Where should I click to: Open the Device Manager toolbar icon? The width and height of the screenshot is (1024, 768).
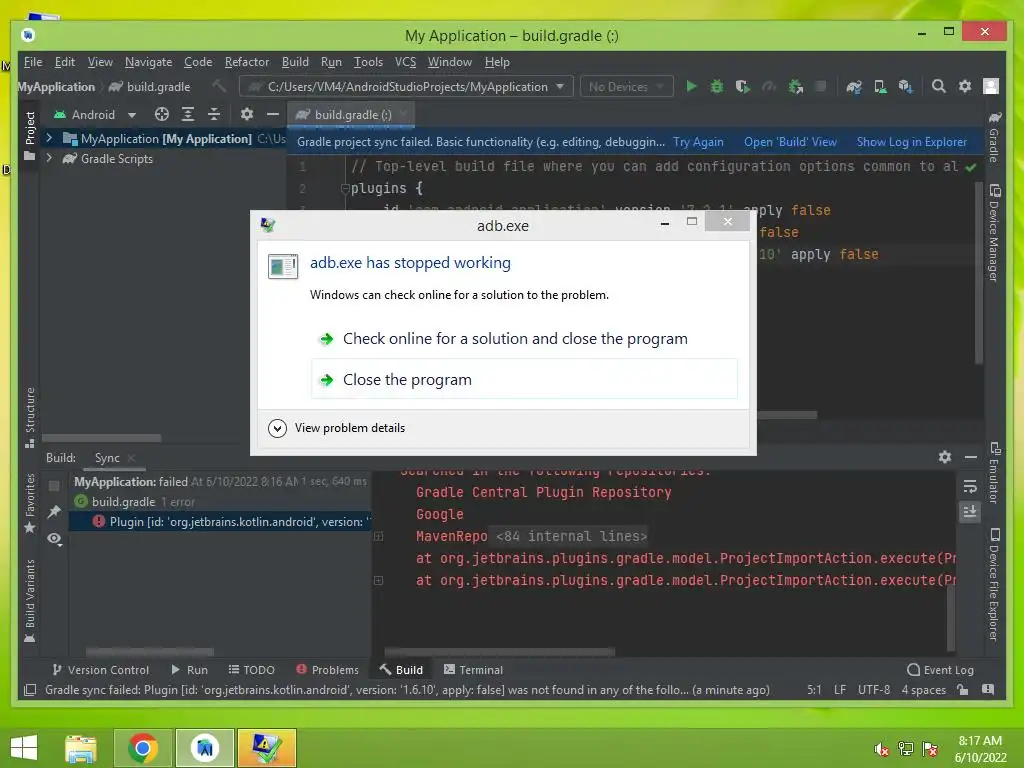pos(880,86)
